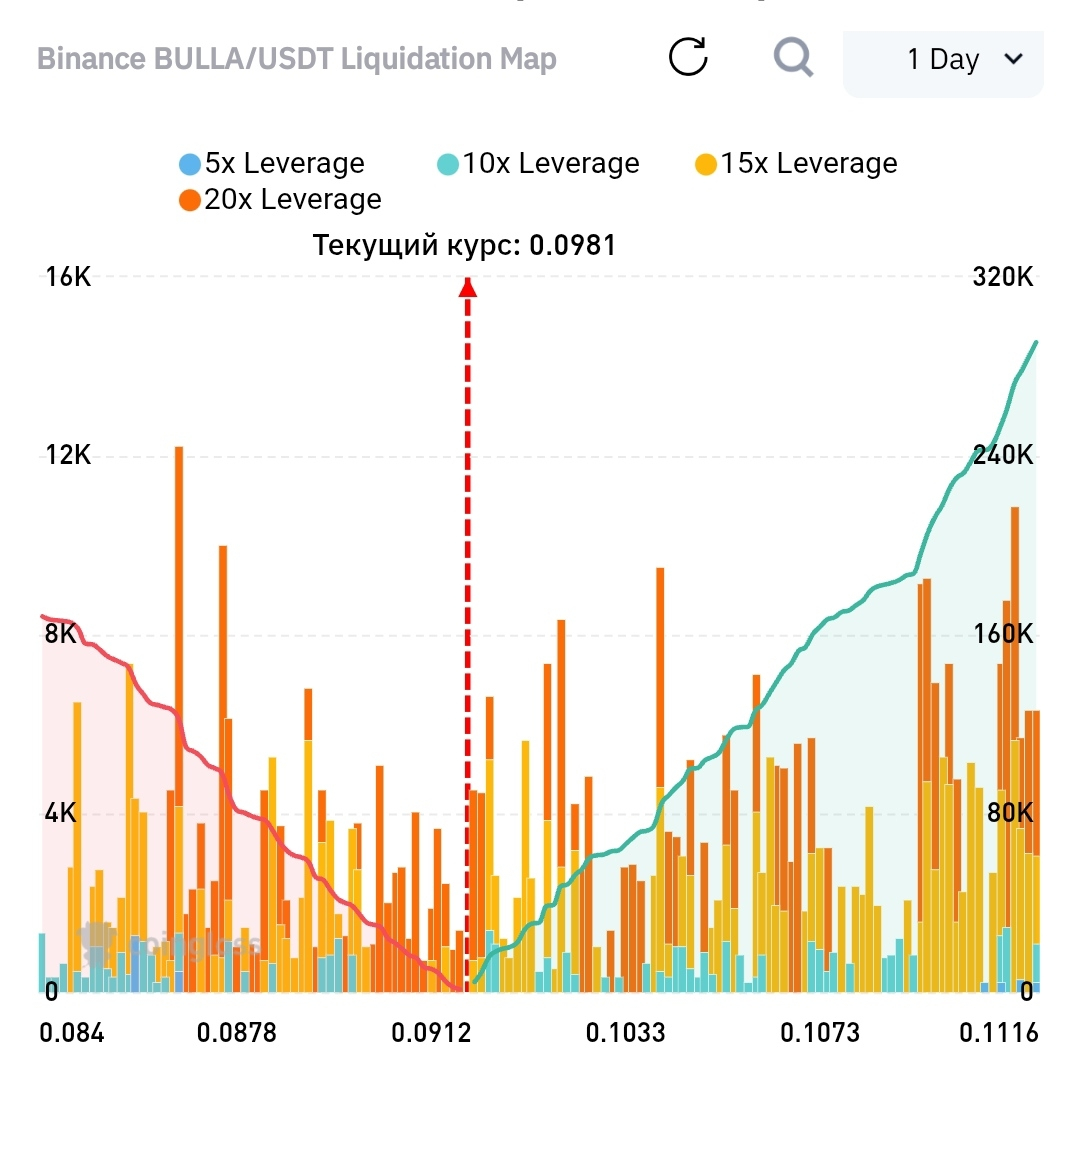Toggle 20x Leverage legend entry
This screenshot has width=1080, height=1156.
tap(280, 200)
